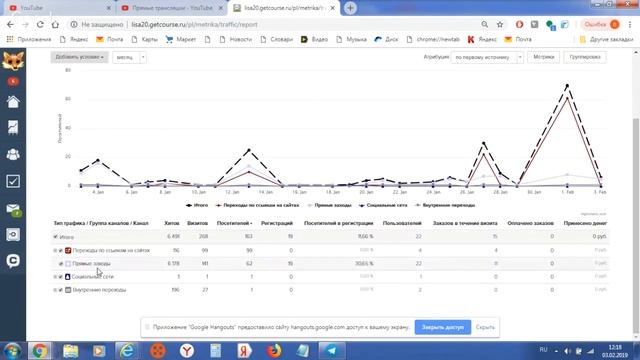Open the checkmark tasks icon in sidebar

pos(13,181)
